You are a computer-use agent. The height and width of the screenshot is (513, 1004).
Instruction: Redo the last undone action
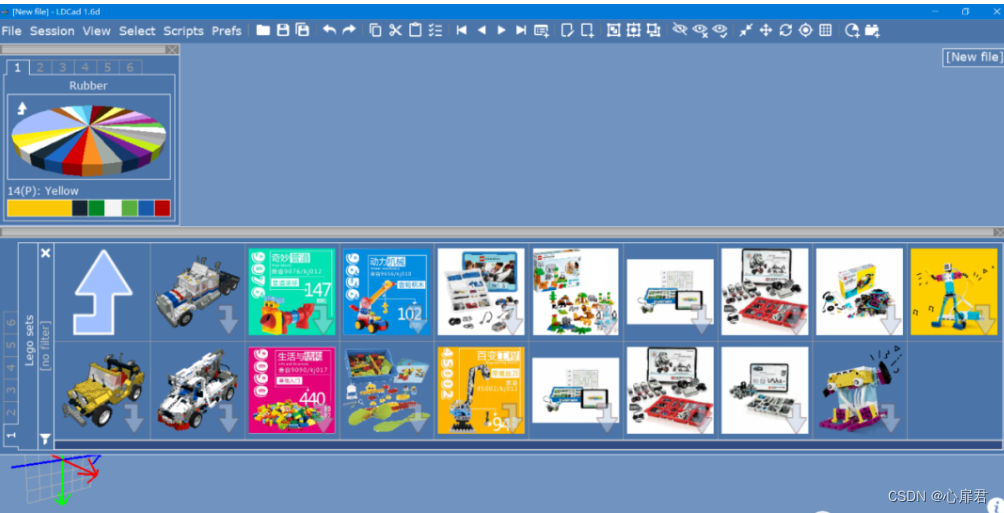coord(349,30)
